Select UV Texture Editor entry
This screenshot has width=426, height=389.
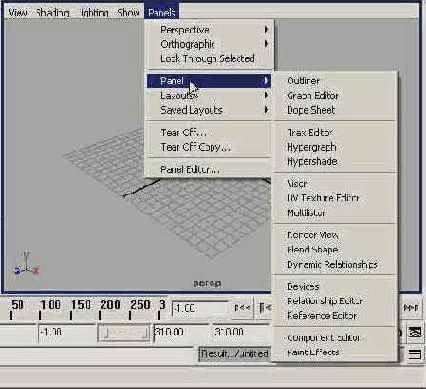[x=323, y=198]
